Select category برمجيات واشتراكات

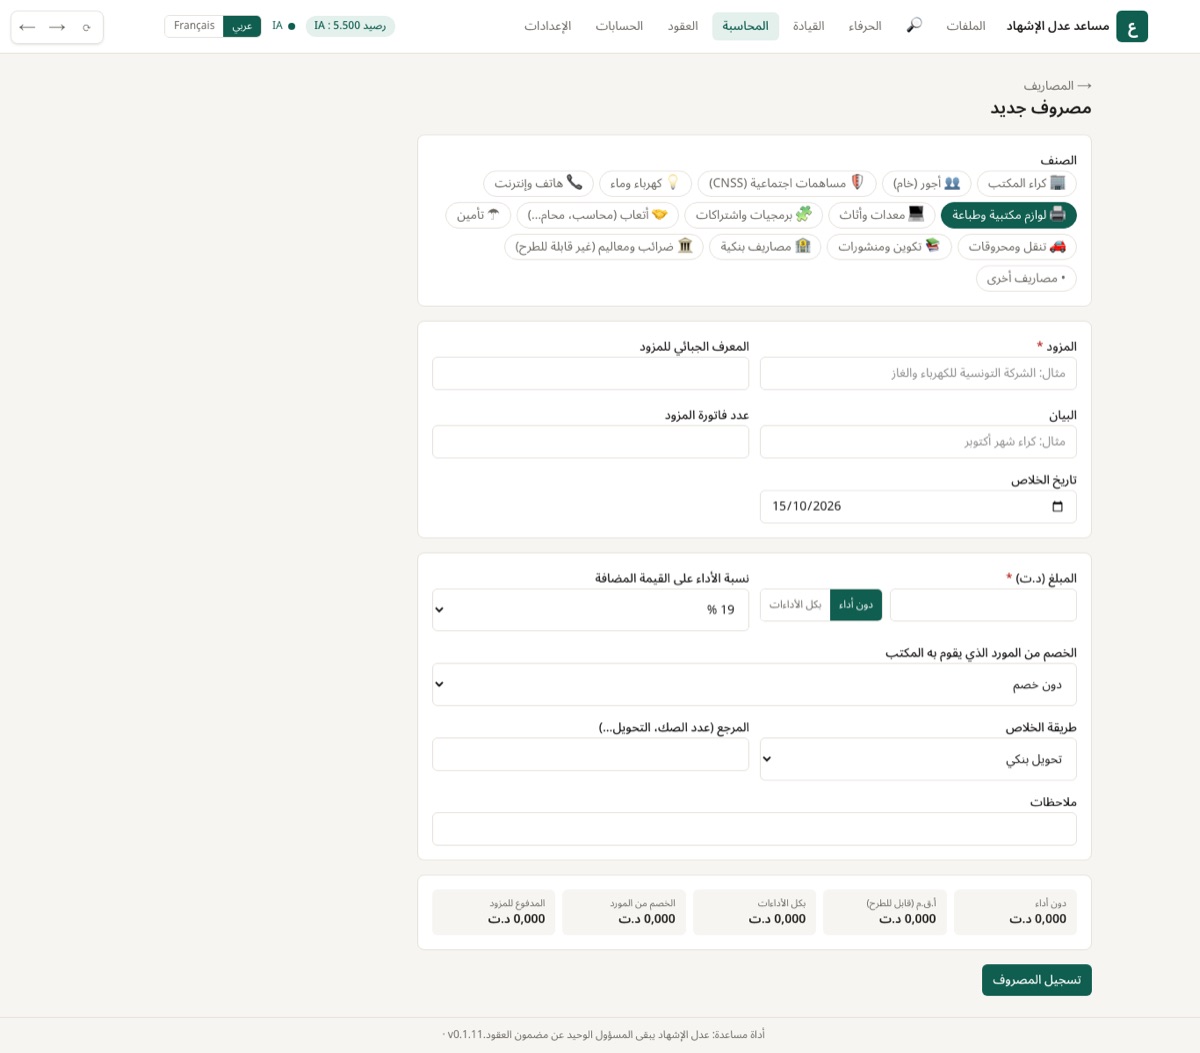(753, 215)
